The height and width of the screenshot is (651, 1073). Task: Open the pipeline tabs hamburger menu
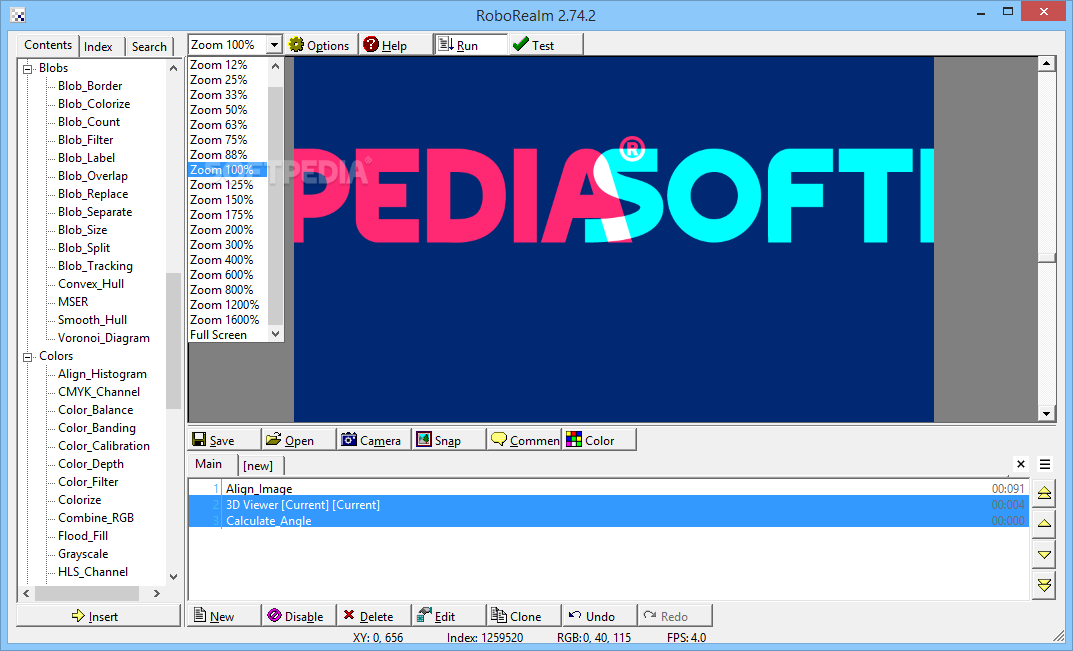click(x=1045, y=464)
